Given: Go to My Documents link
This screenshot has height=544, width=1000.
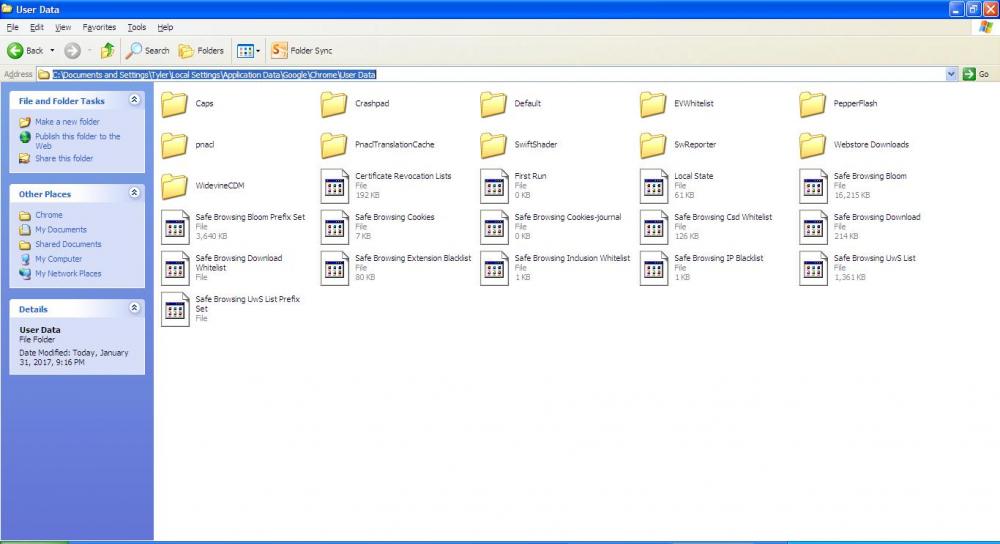Looking at the screenshot, I should (61, 230).
